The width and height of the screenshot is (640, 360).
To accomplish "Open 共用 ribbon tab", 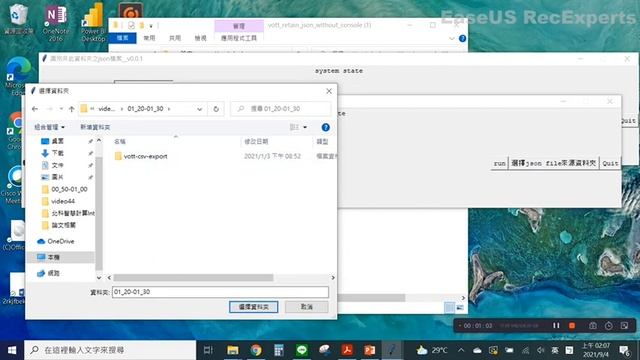I will point(175,38).
